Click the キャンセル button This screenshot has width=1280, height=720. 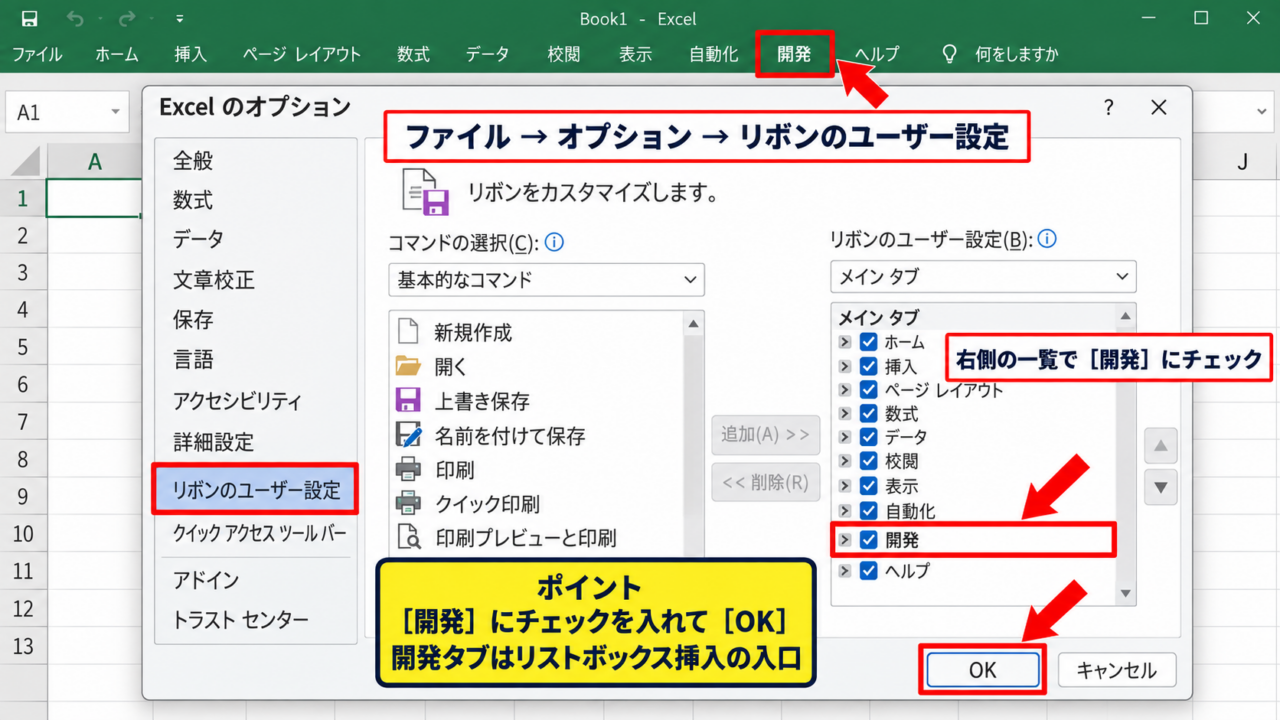click(x=1117, y=670)
